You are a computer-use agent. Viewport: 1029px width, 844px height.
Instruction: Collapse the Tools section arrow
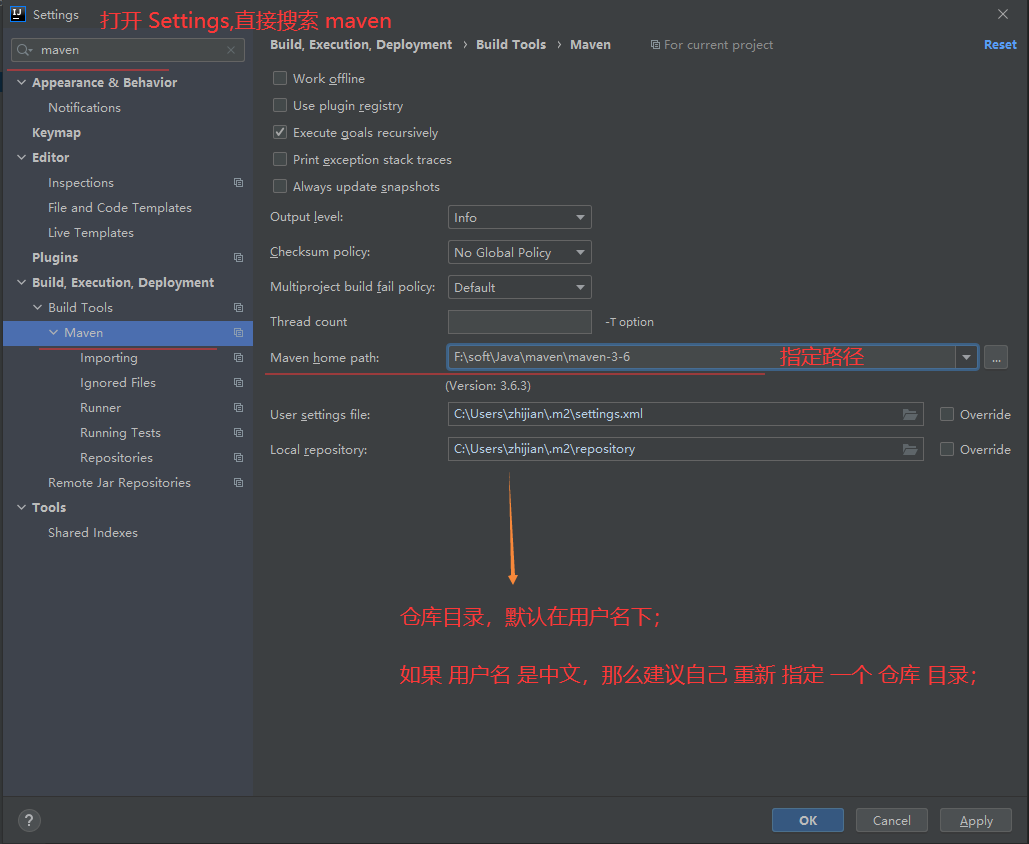21,507
